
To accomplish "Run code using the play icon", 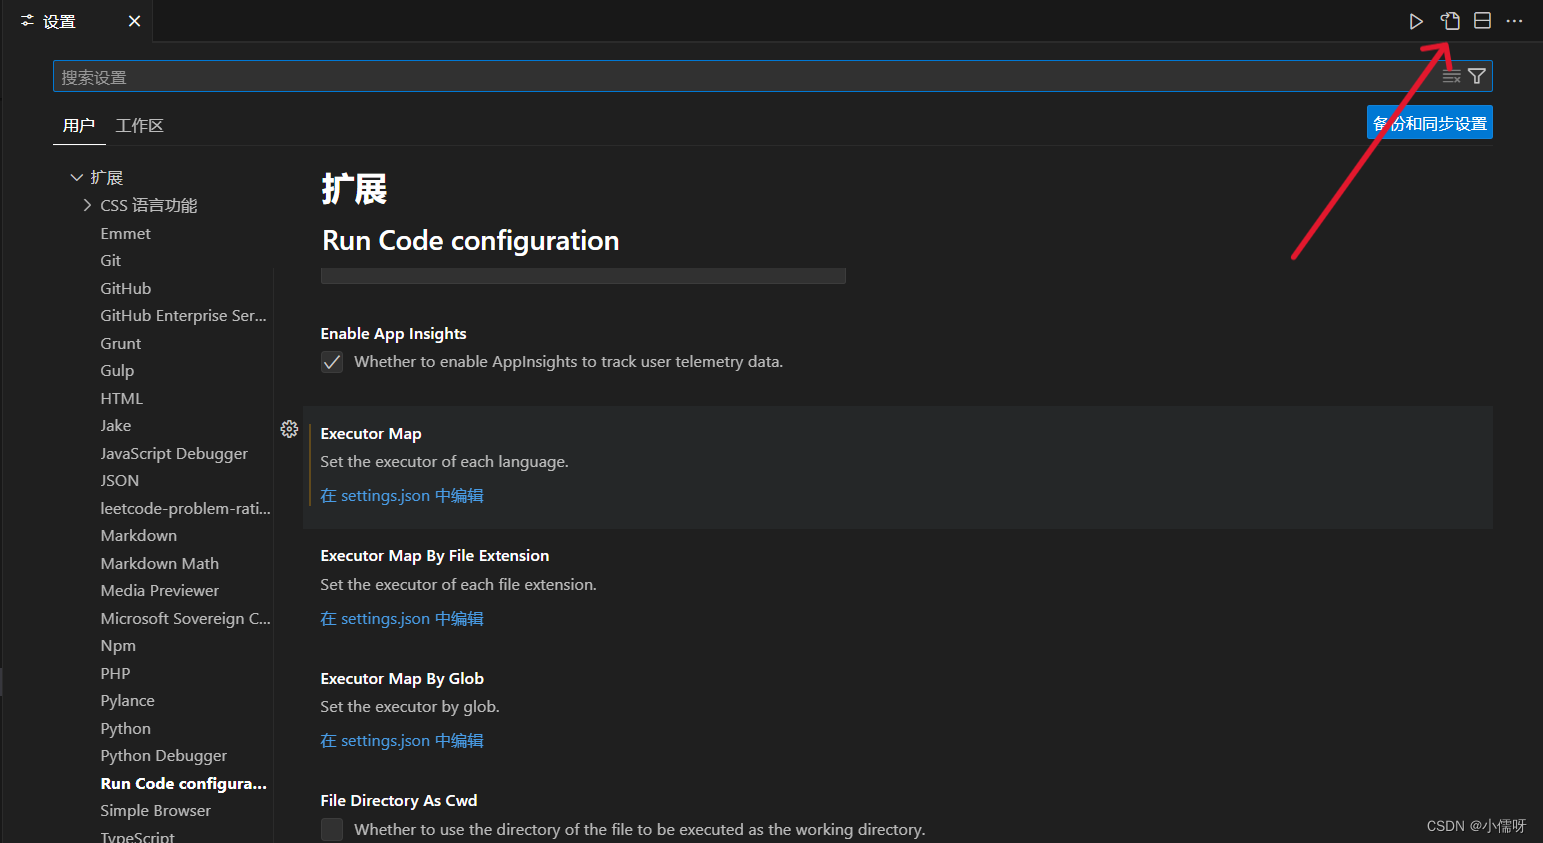I will click(x=1416, y=20).
